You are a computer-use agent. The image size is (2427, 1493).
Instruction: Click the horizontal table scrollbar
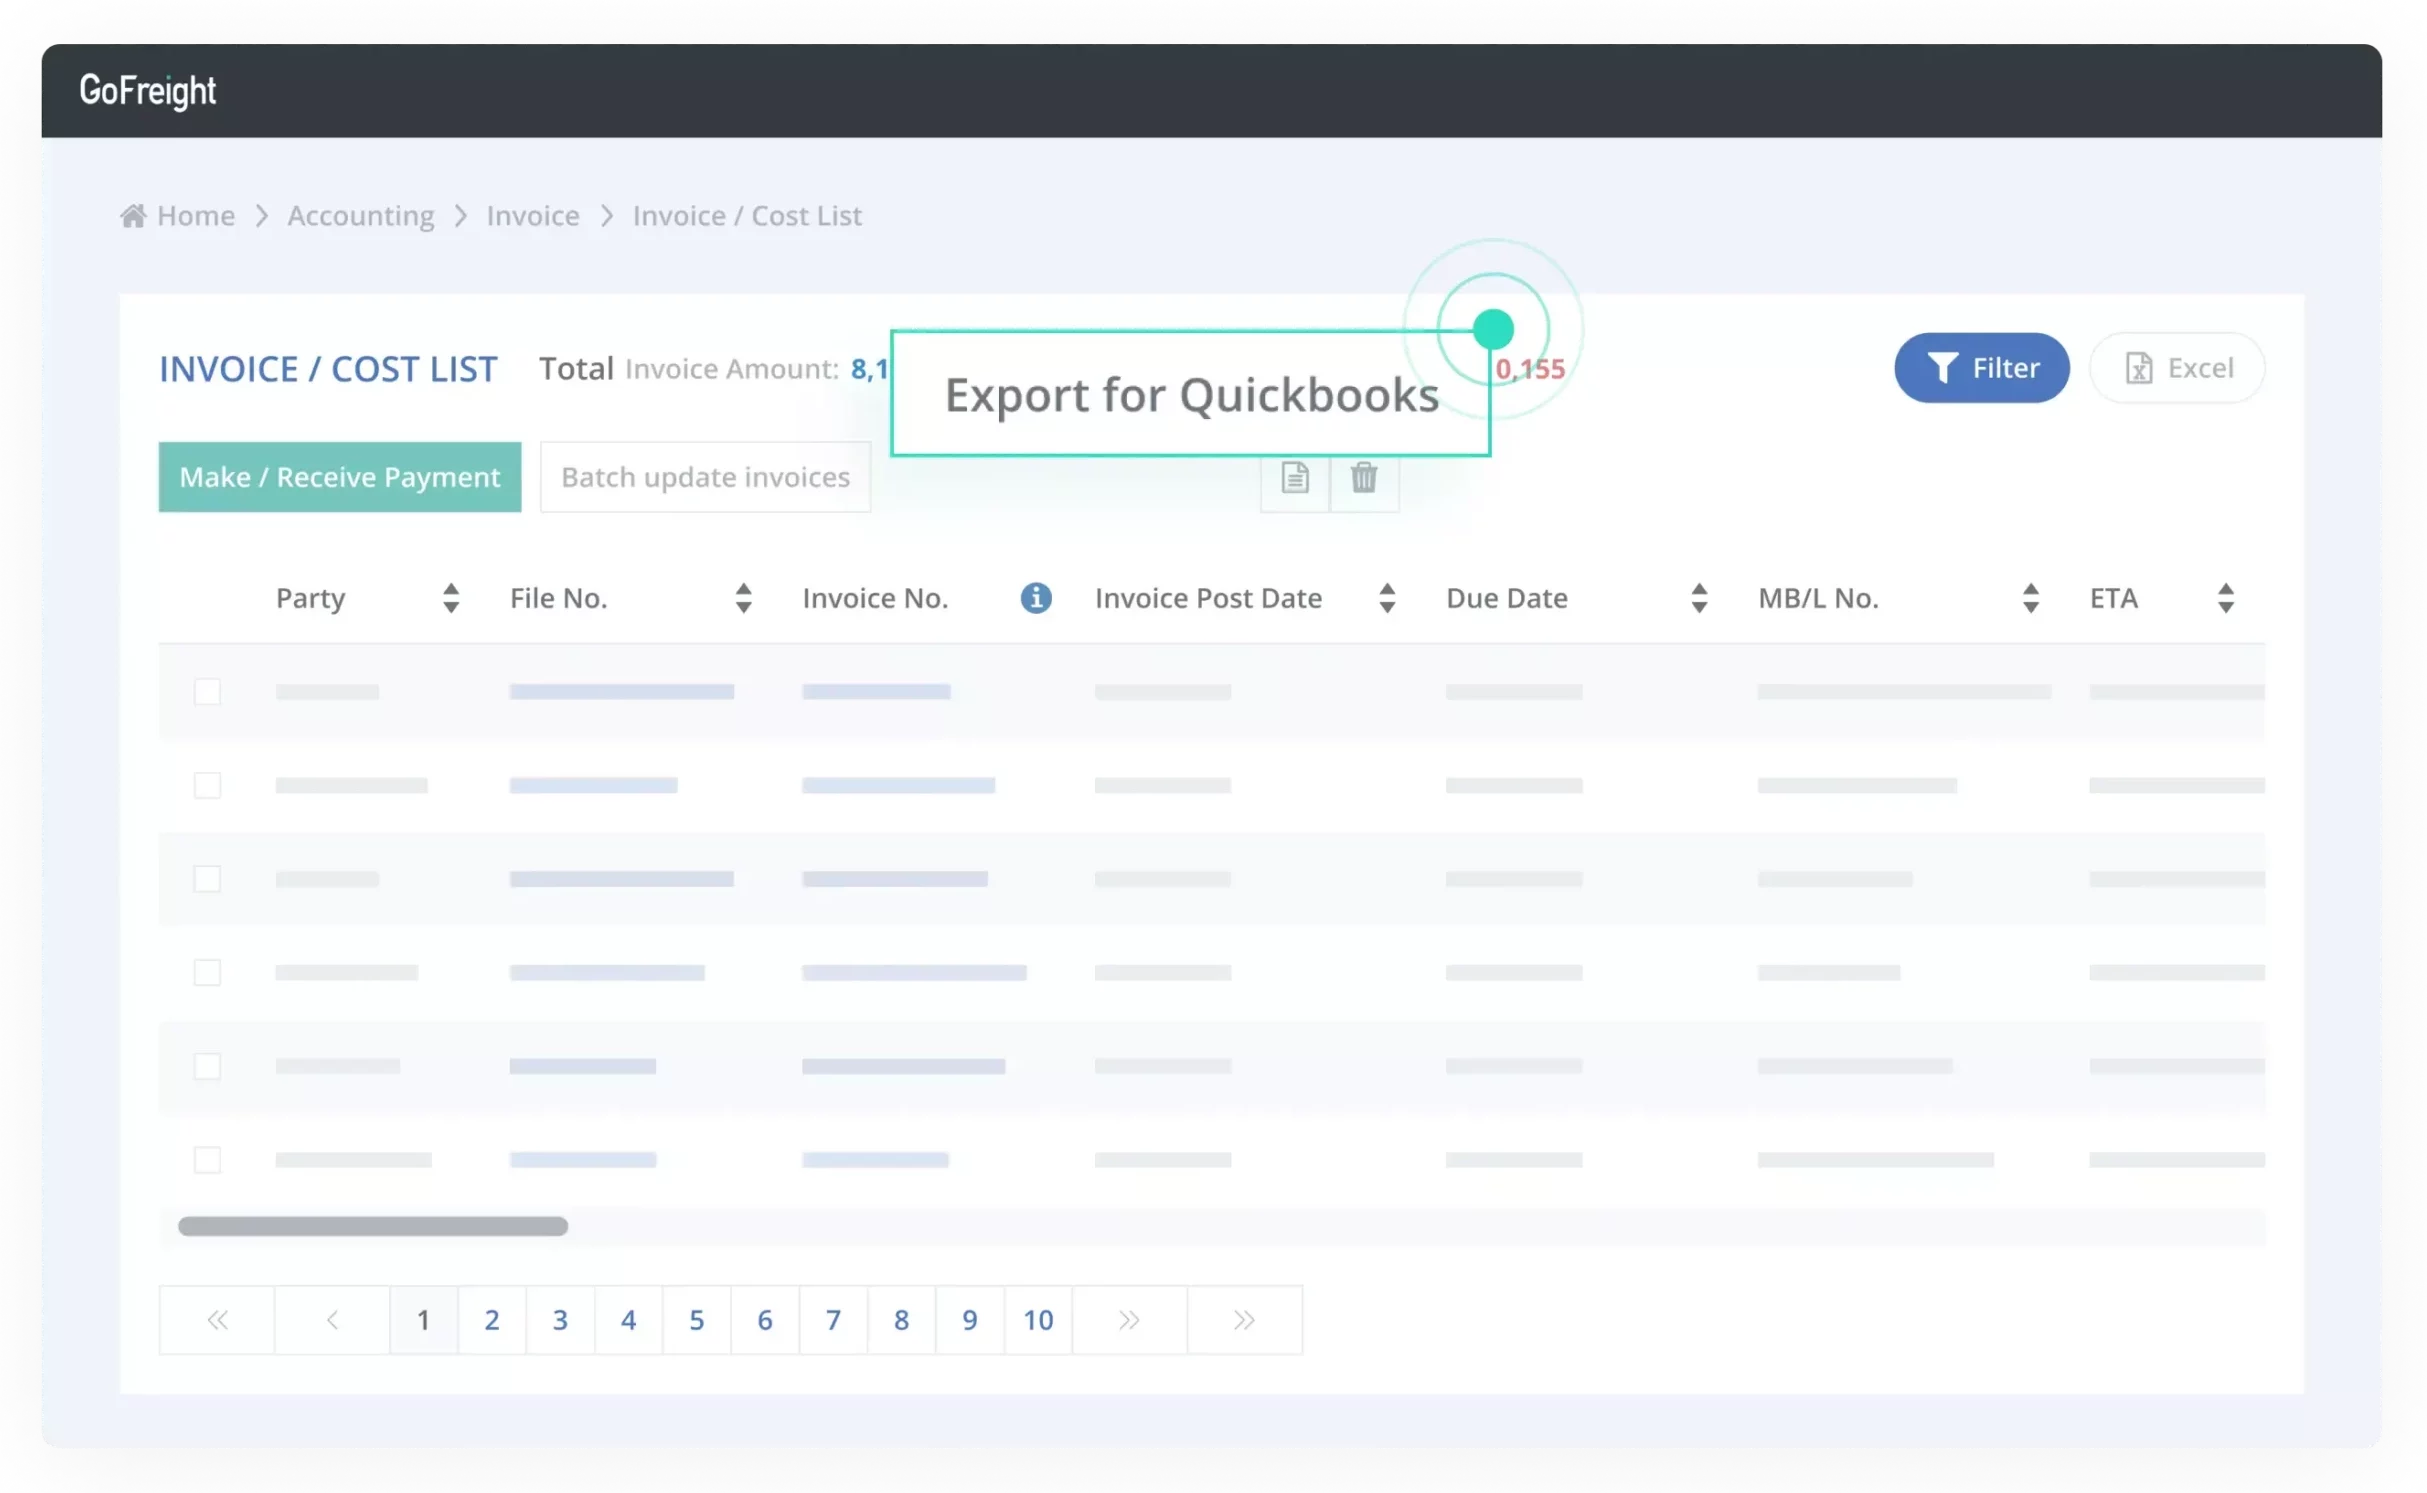tap(373, 1227)
